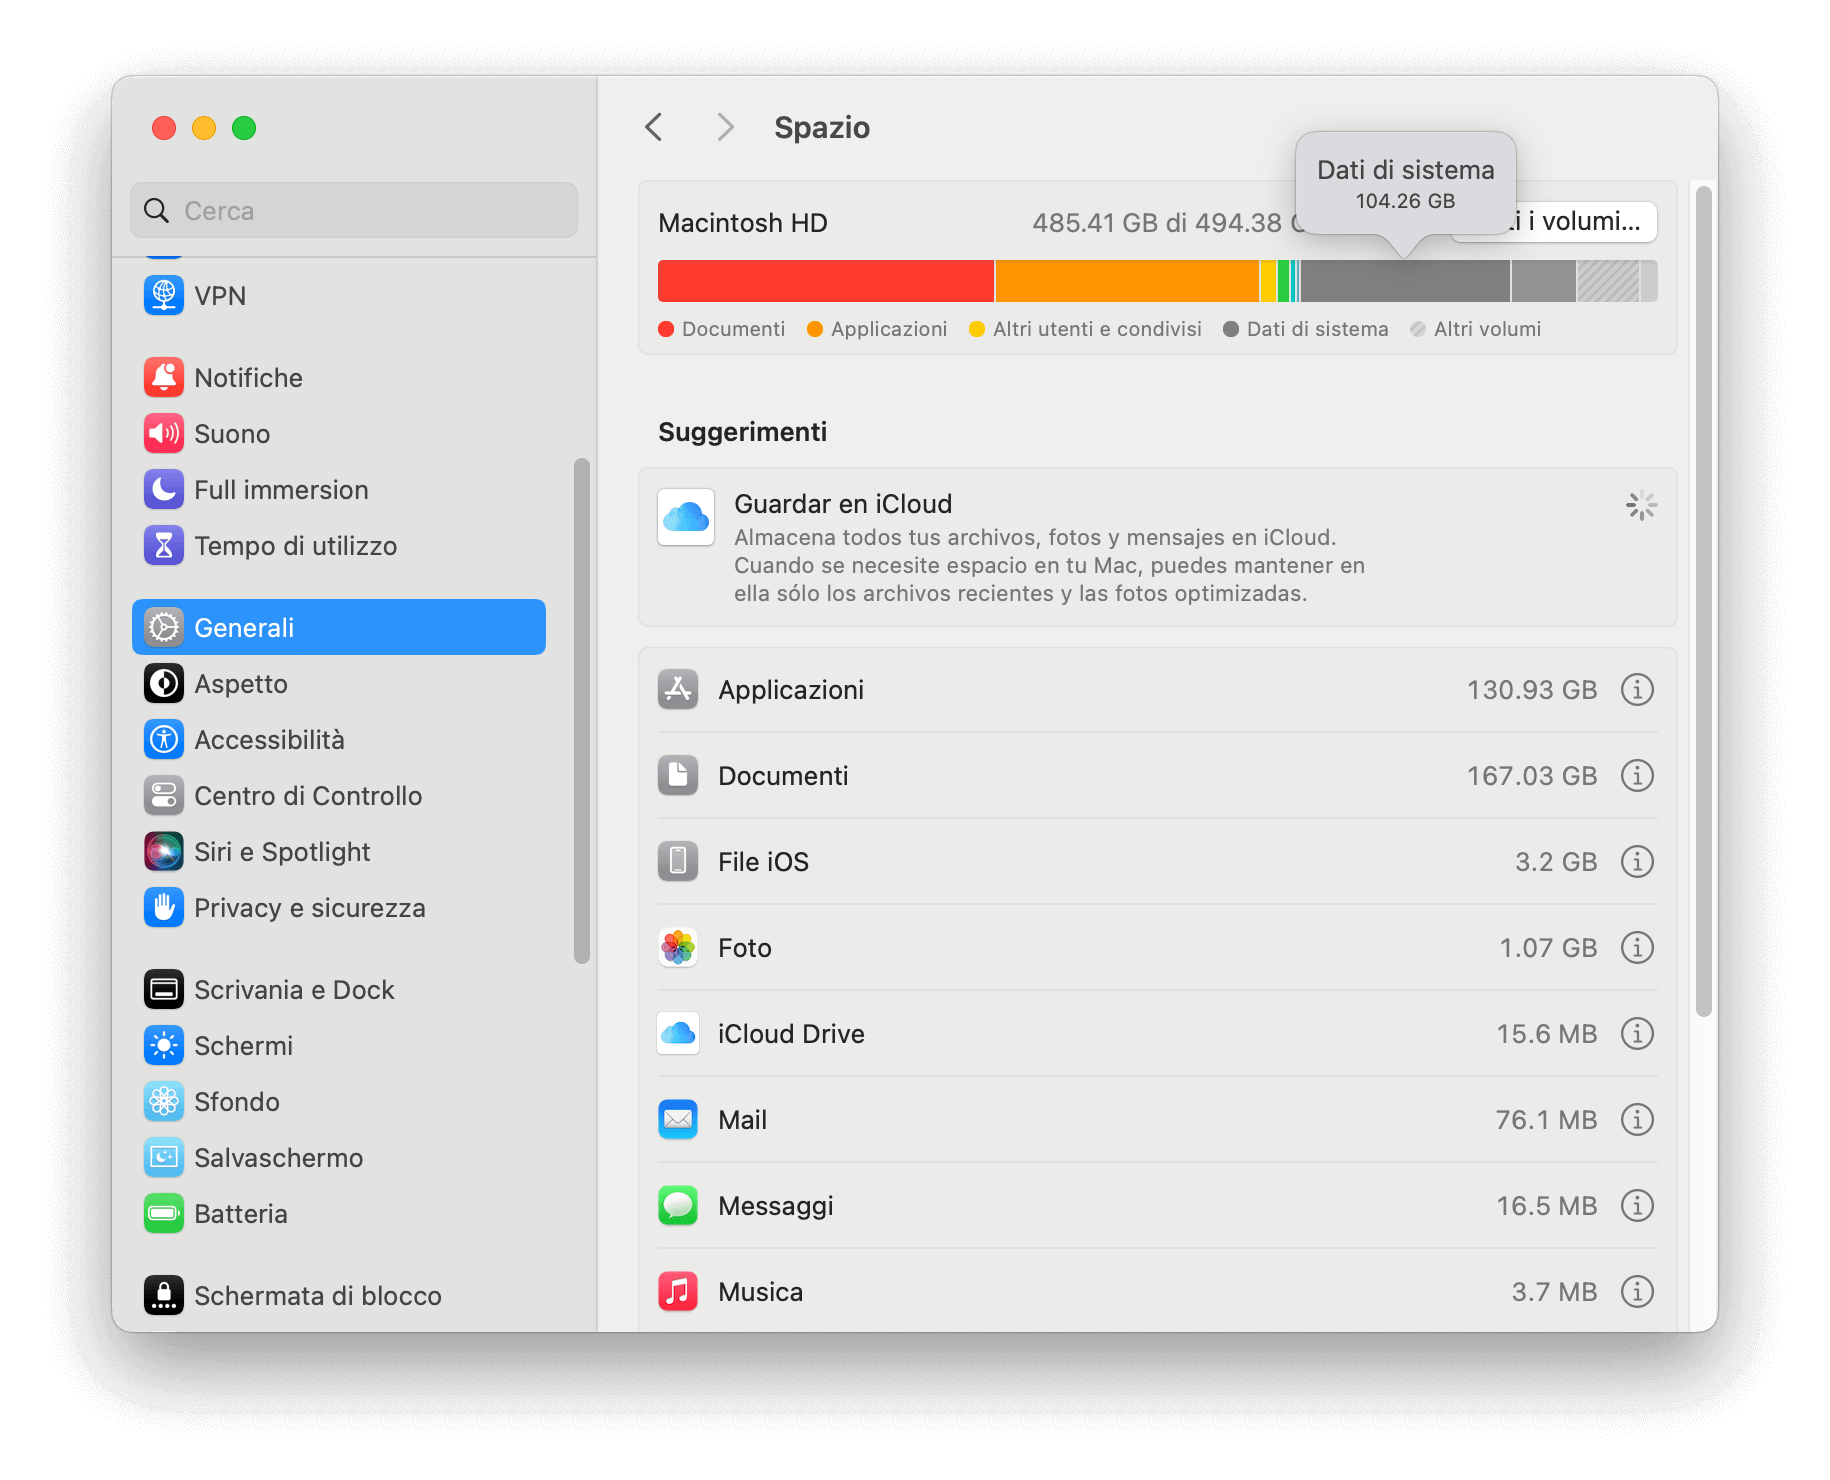Show info for File iOS
Screen dimensions: 1830x1480
[1637, 861]
